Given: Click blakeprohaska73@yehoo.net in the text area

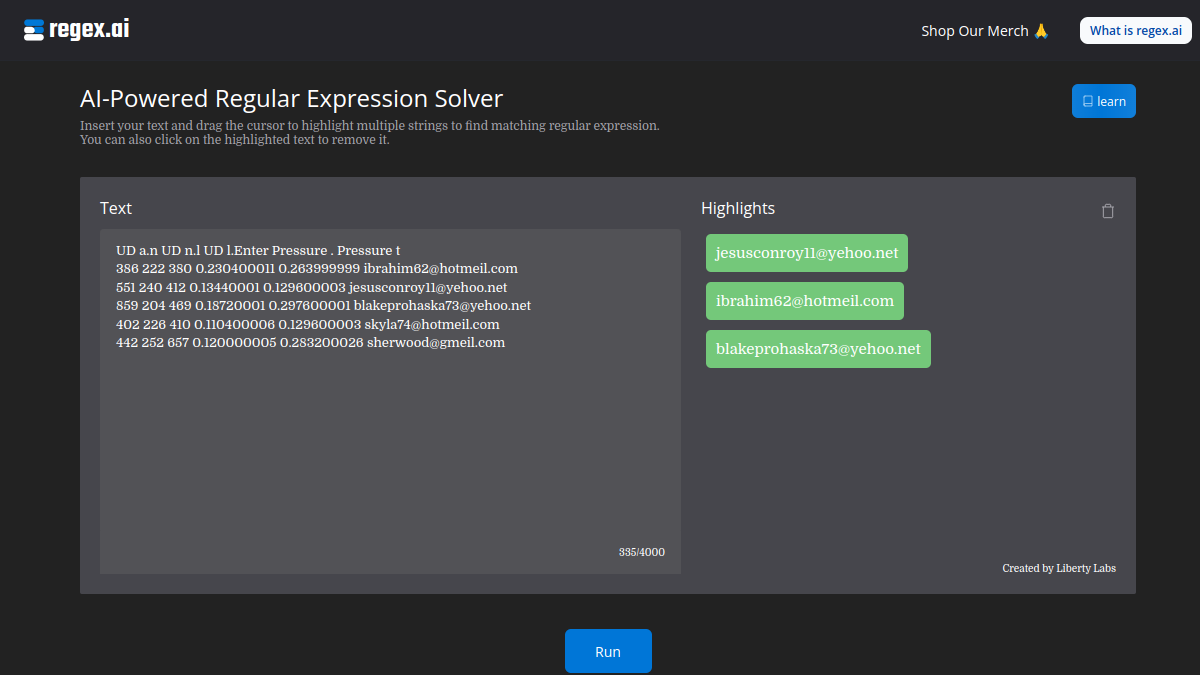Looking at the screenshot, I should click(442, 305).
